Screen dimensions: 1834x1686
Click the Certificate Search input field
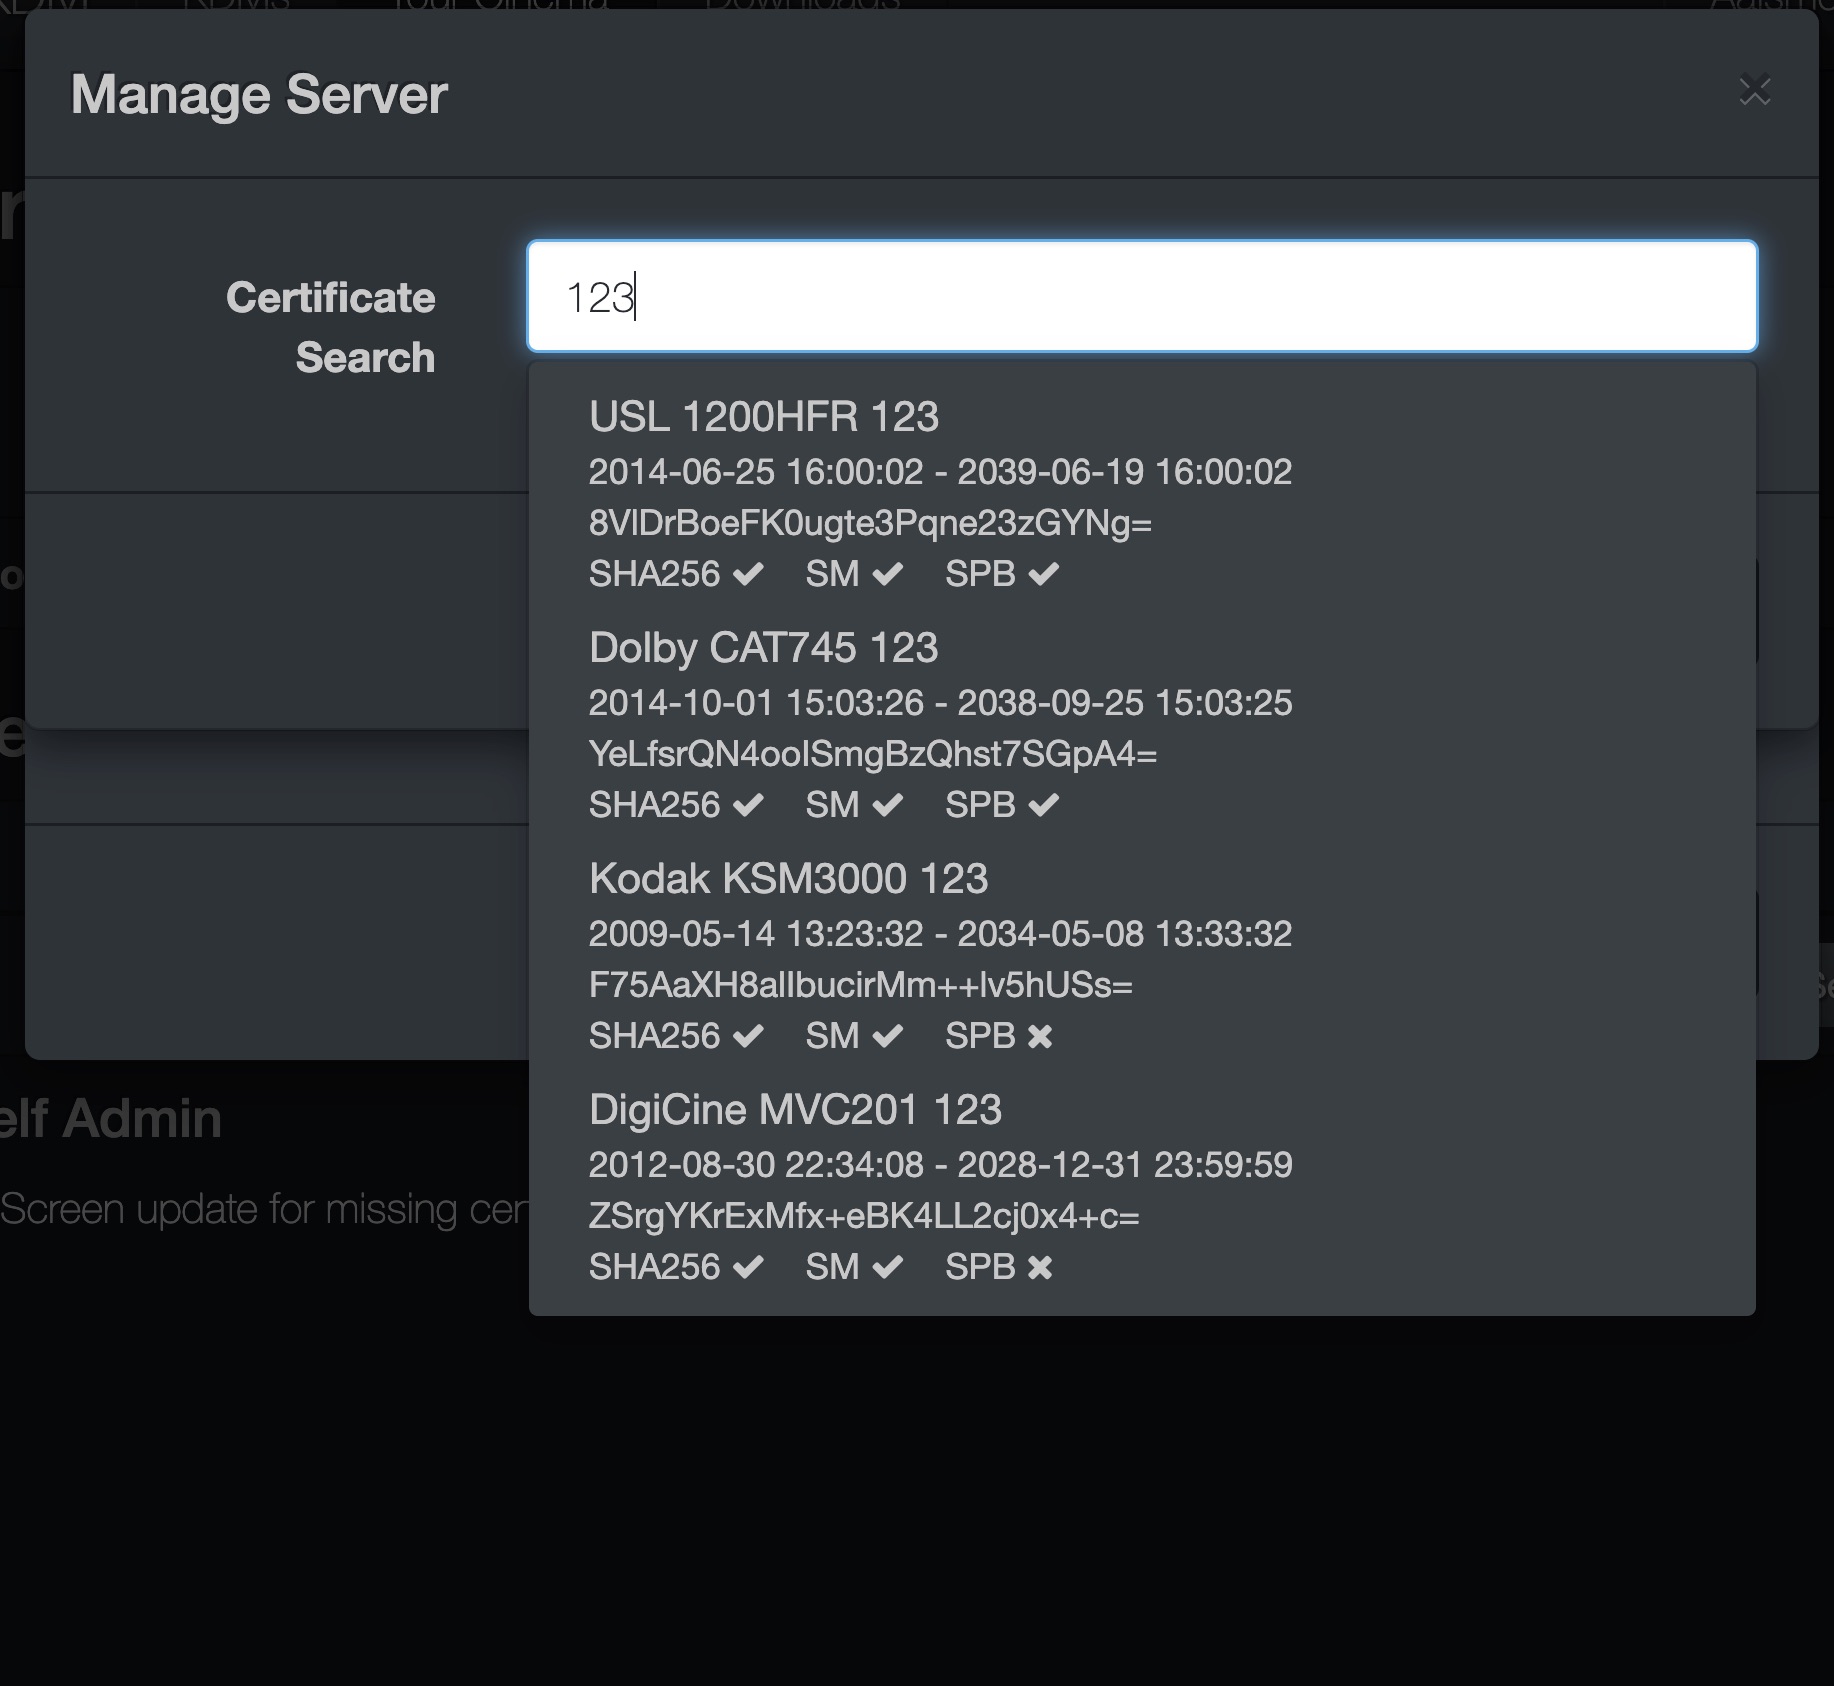pos(1142,296)
